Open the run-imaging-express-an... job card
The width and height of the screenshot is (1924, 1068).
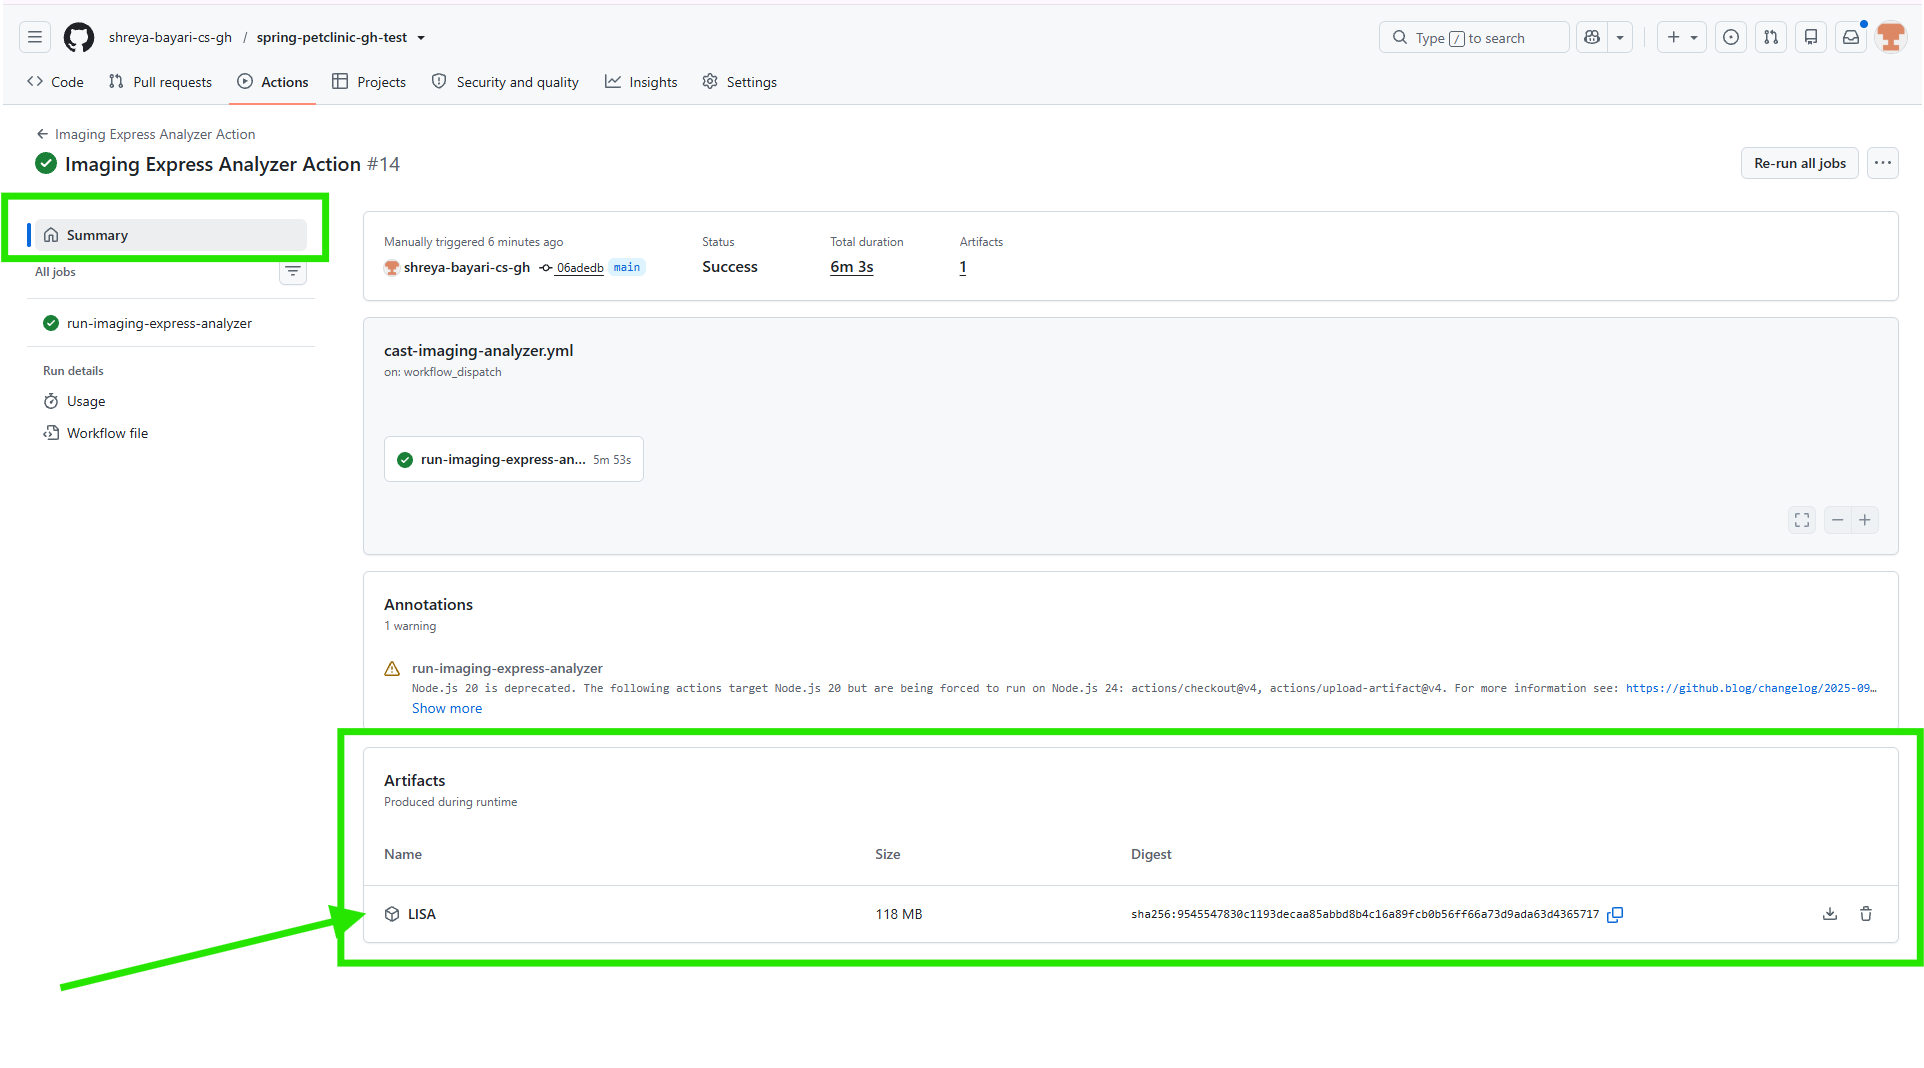(514, 460)
